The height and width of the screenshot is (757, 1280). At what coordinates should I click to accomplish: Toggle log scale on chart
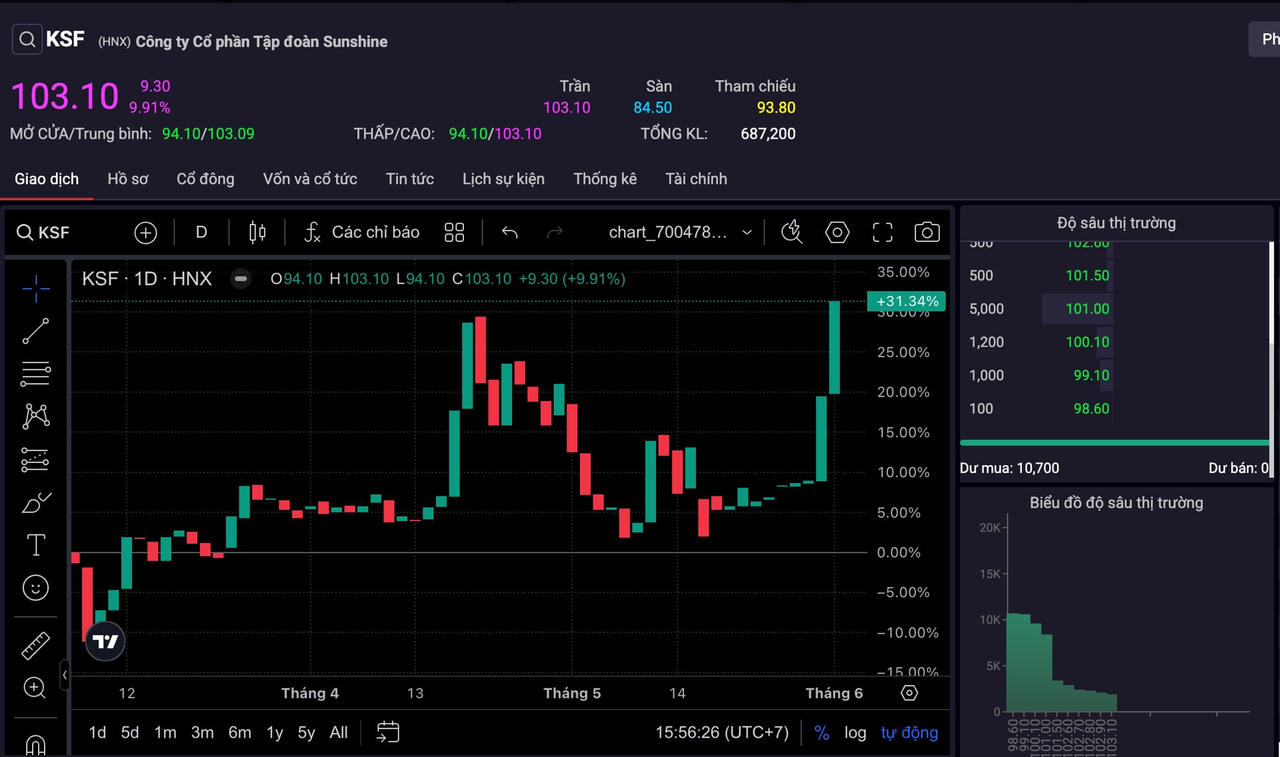click(855, 733)
